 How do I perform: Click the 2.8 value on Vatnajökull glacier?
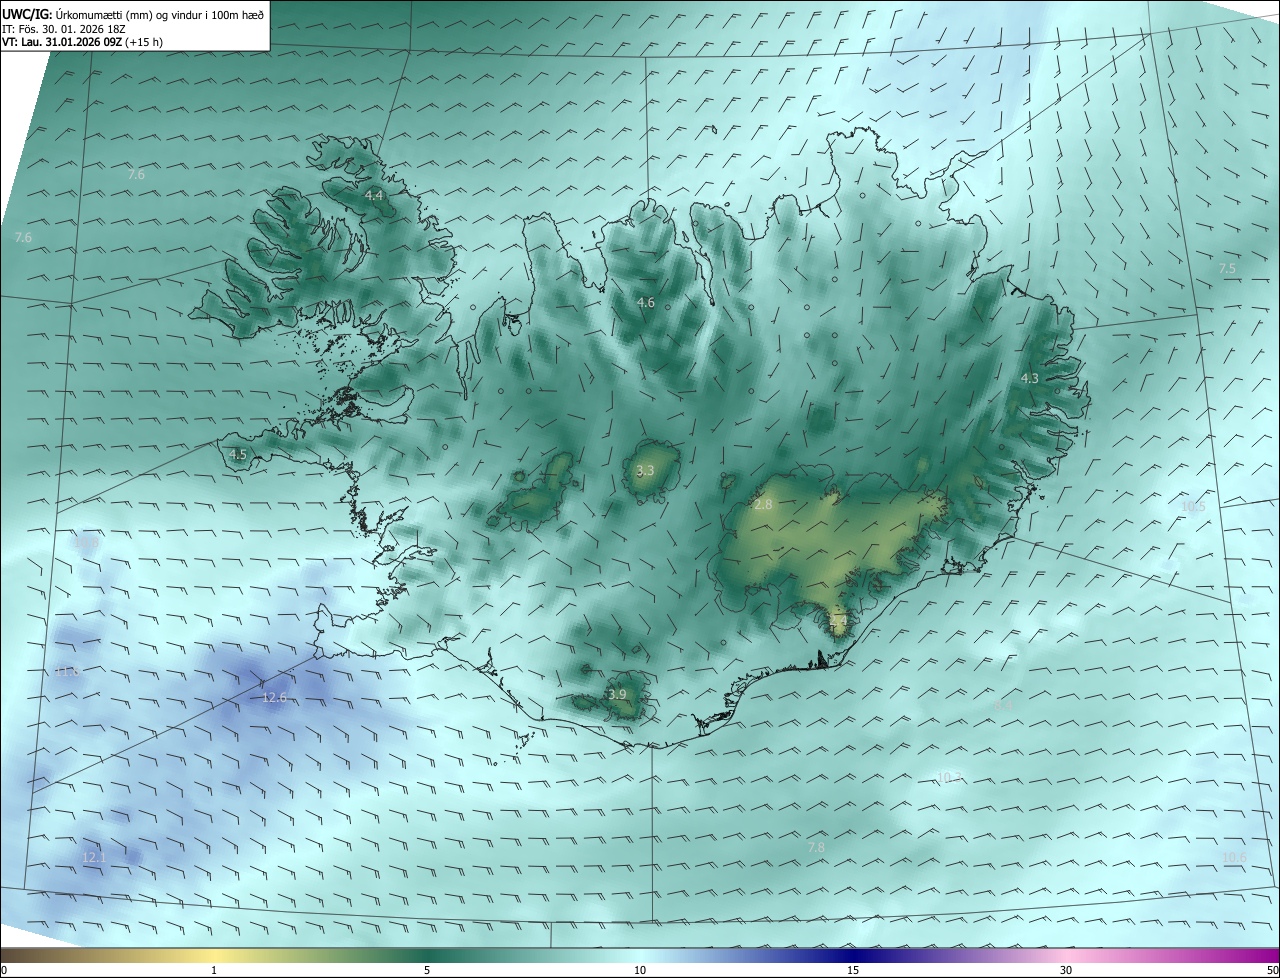click(763, 505)
